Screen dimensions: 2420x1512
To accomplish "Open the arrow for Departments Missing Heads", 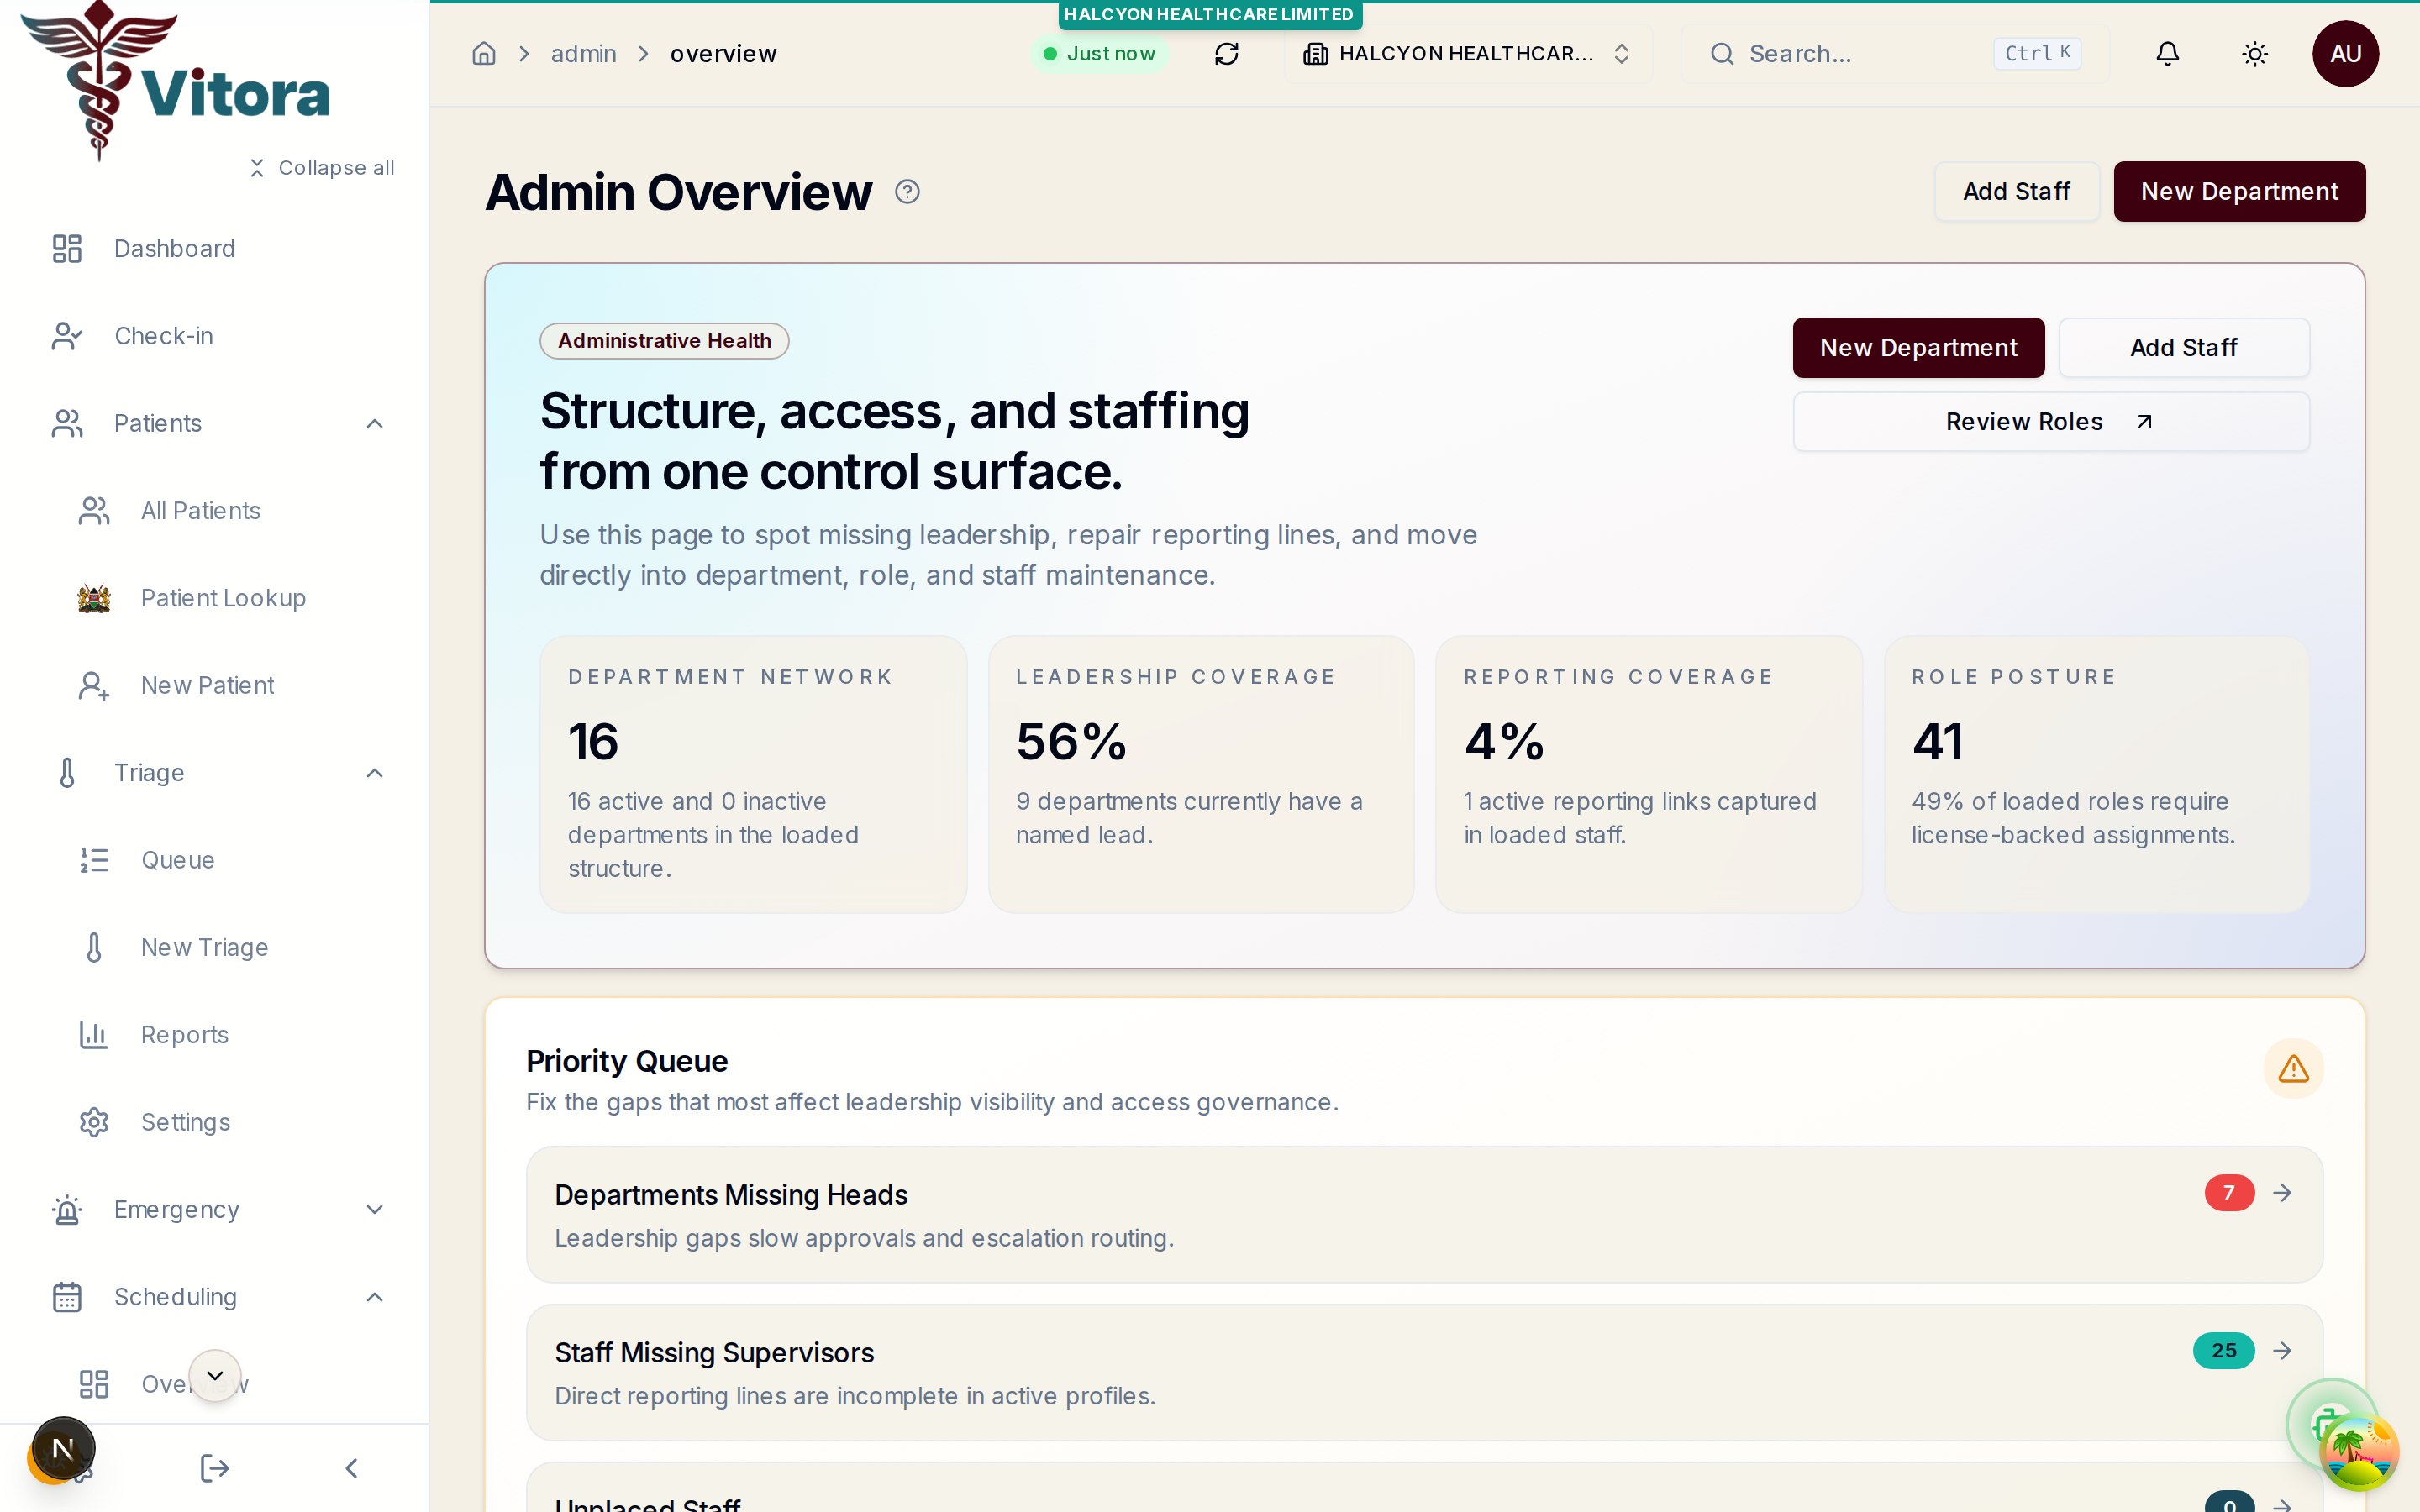I will coord(2282,1193).
